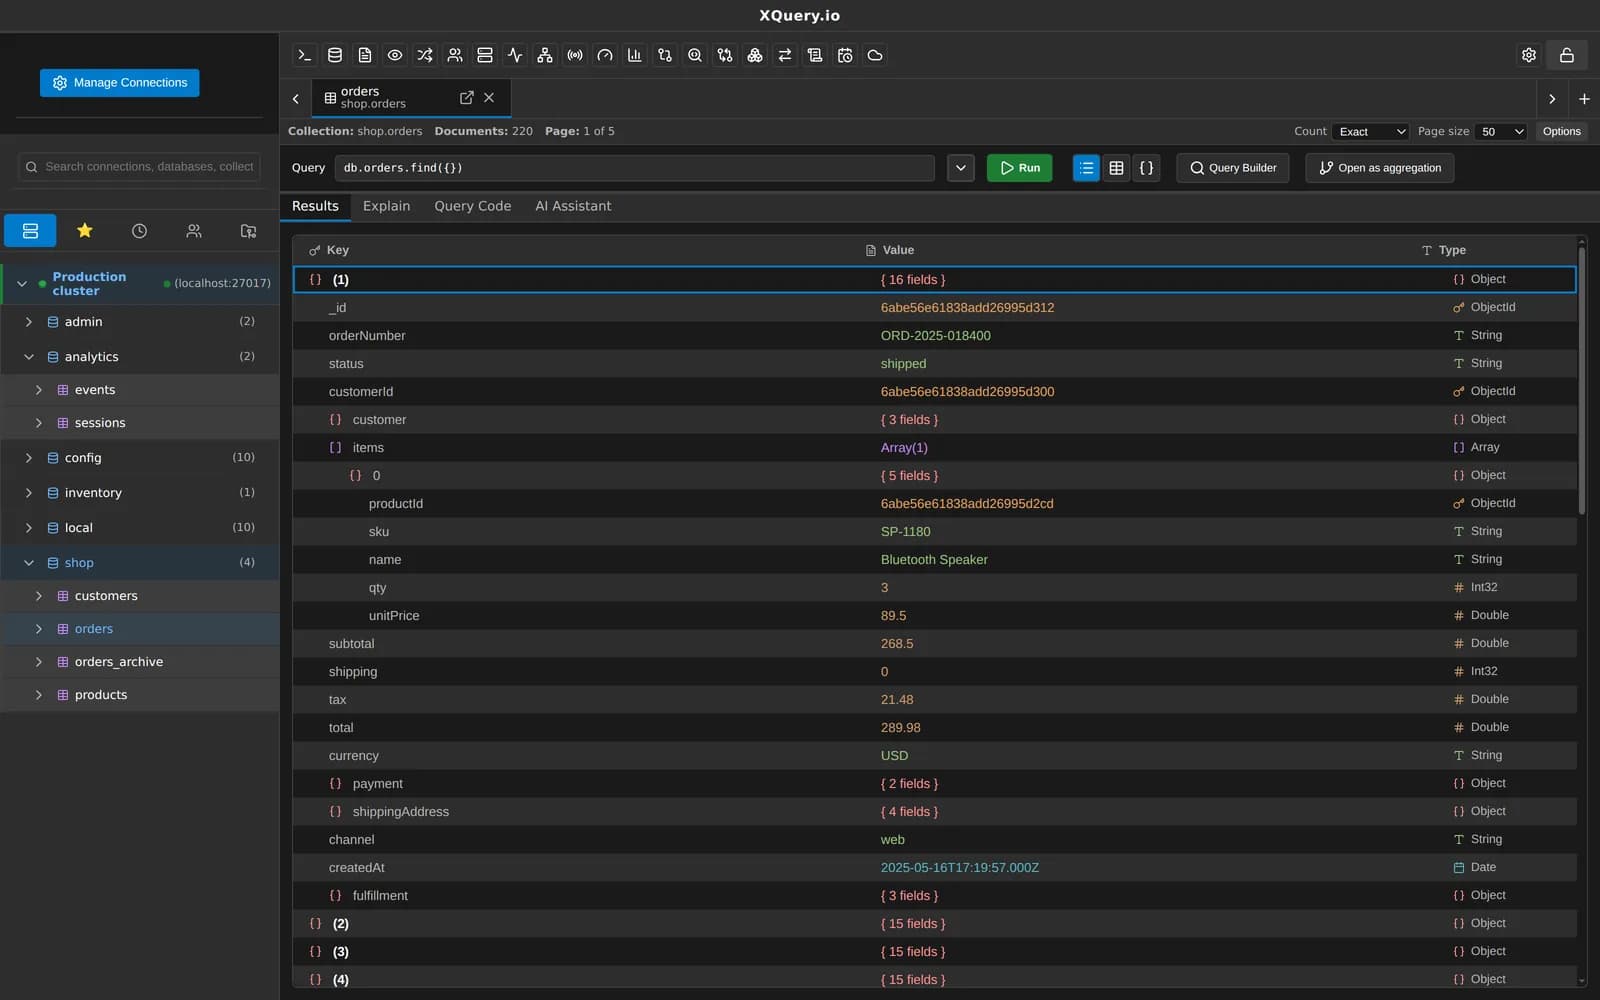Open the Query Builder

point(1233,168)
